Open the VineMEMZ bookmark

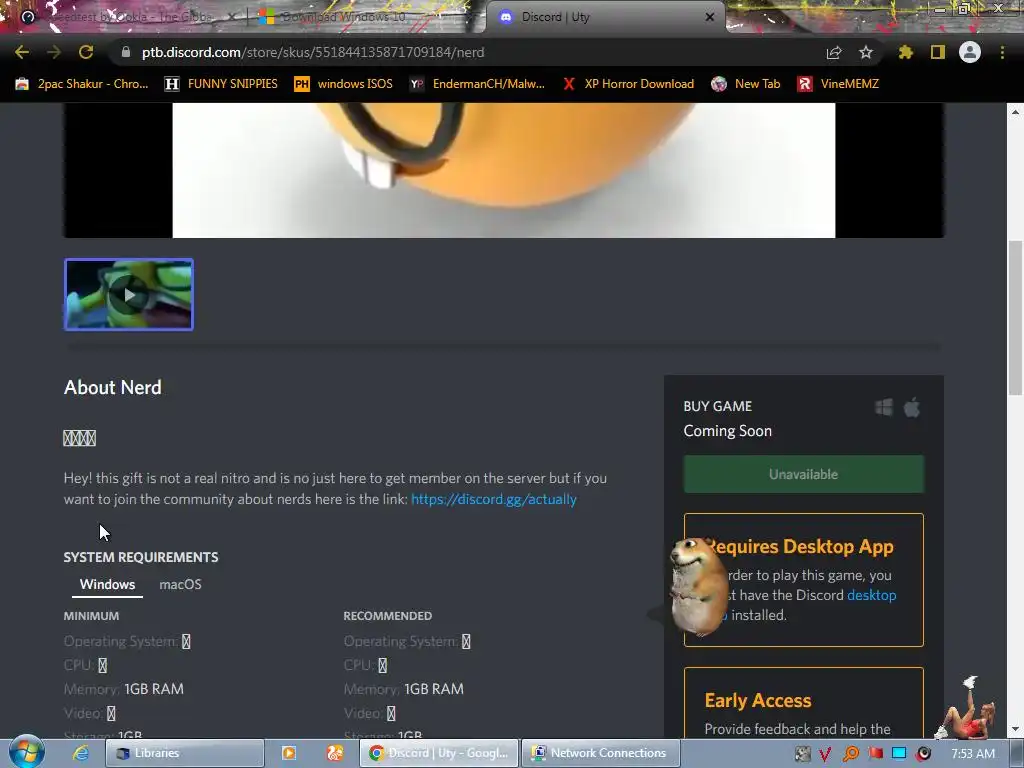coord(839,84)
